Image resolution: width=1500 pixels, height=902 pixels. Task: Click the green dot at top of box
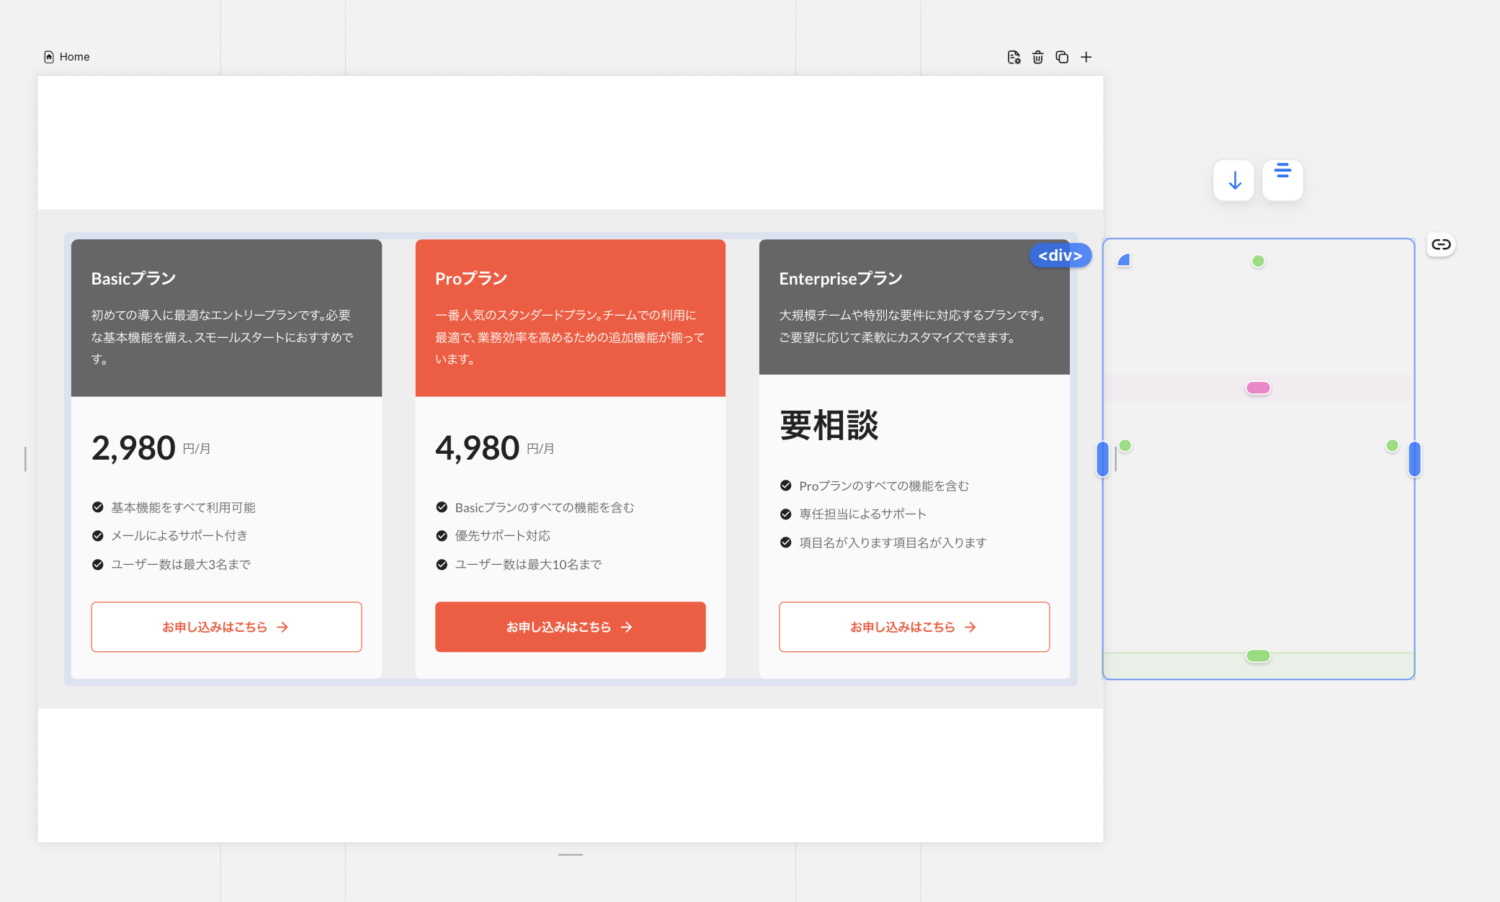(x=1258, y=261)
